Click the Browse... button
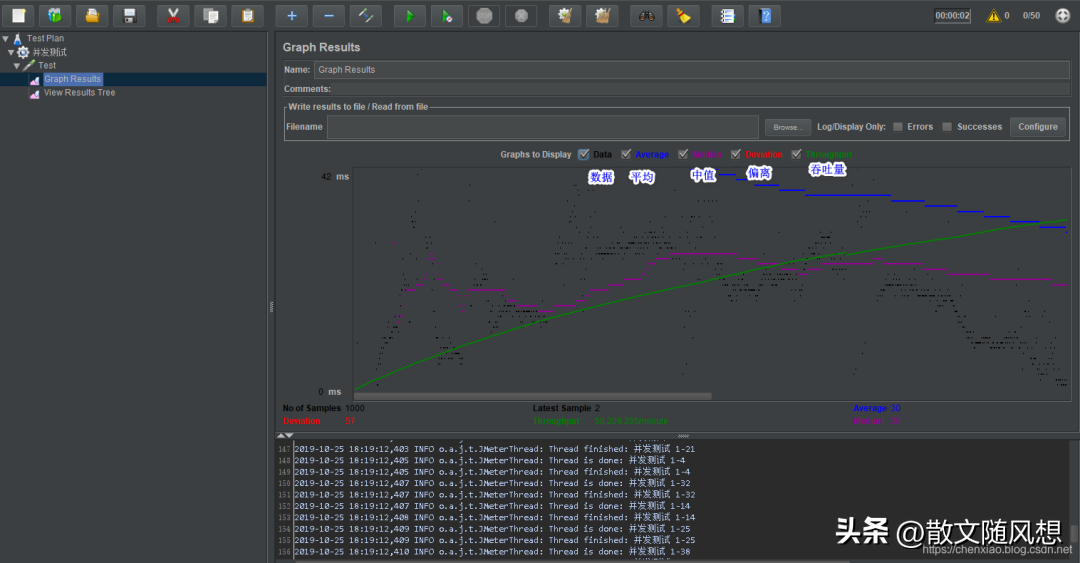 787,127
